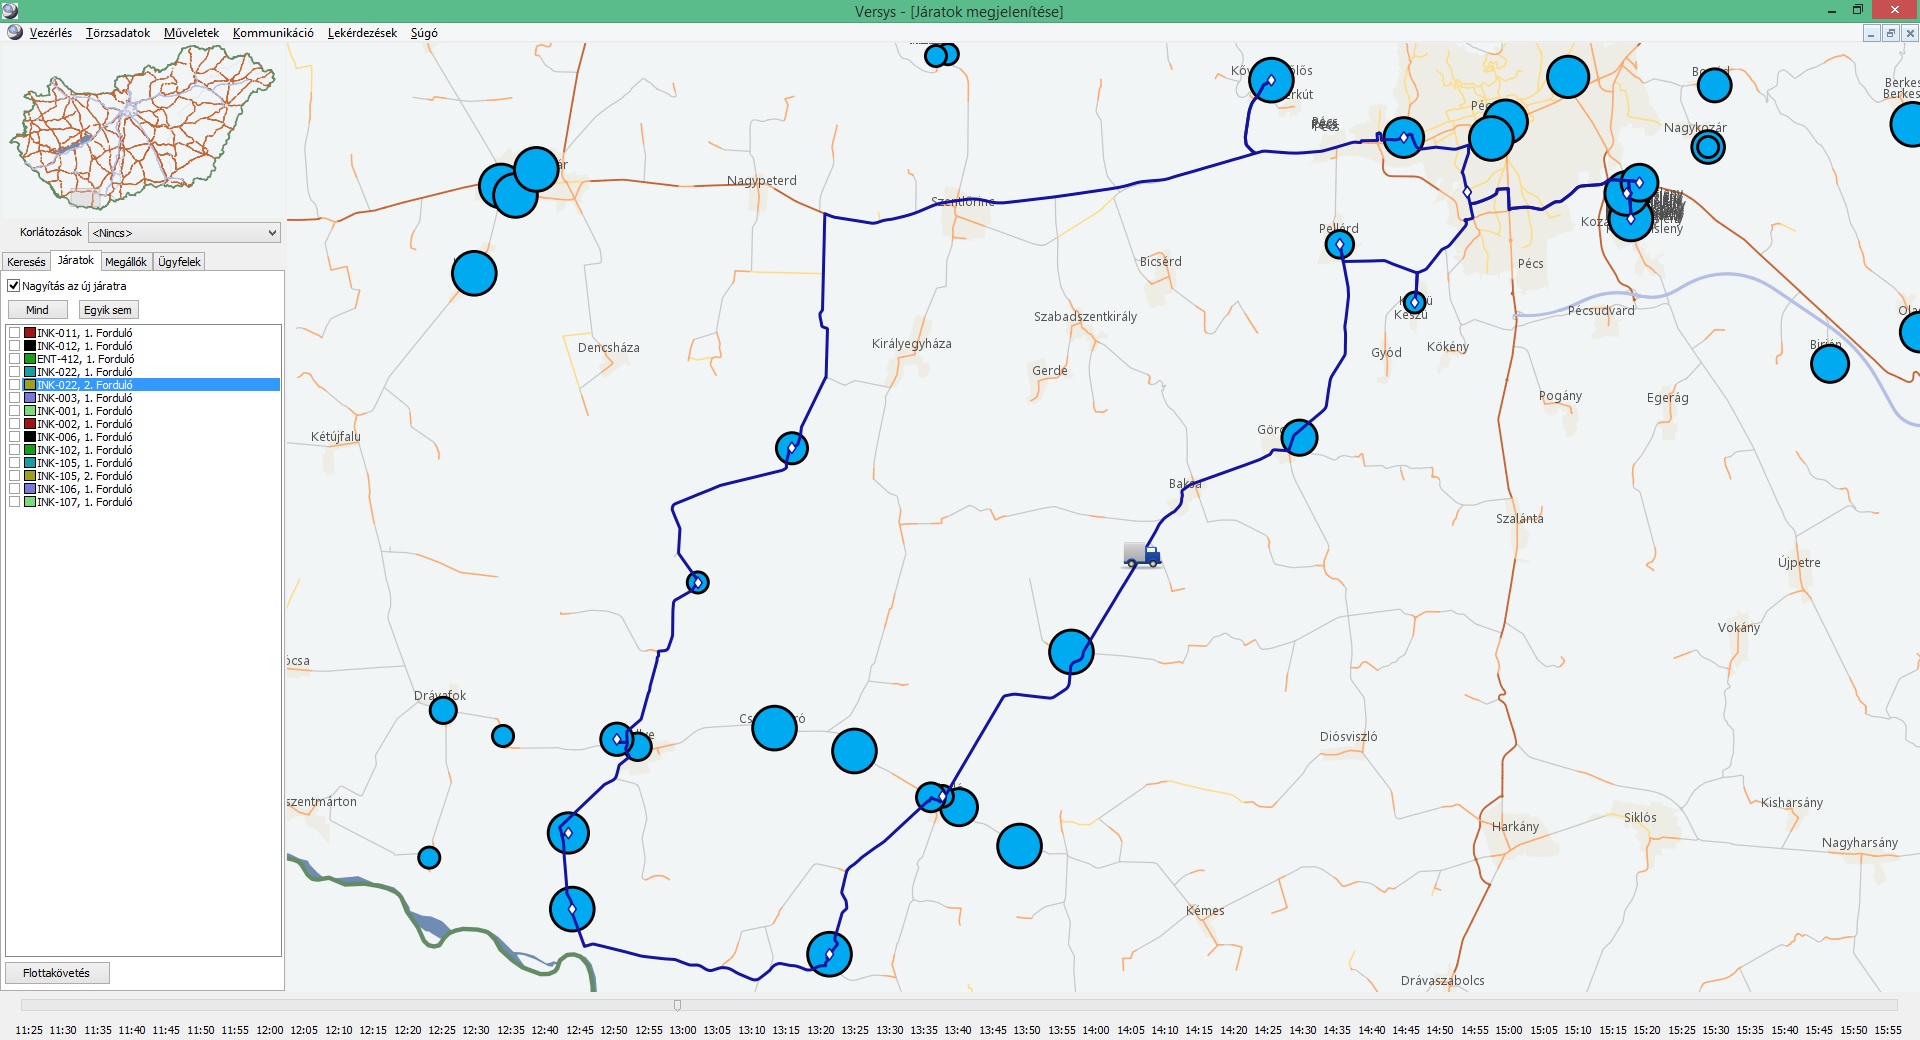Select the stop marker near Keszü
Viewport: 1920px width, 1040px height.
(1414, 302)
